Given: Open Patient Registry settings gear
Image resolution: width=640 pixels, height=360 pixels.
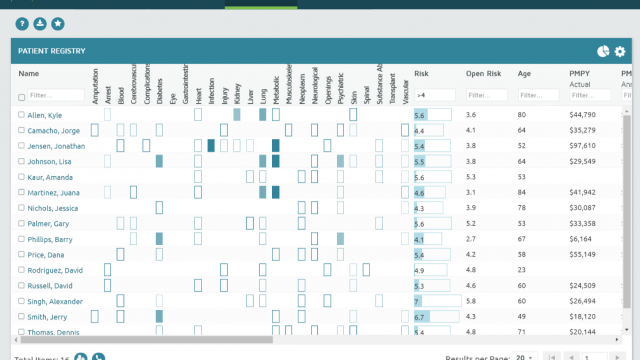Looking at the screenshot, I should click(x=620, y=51).
